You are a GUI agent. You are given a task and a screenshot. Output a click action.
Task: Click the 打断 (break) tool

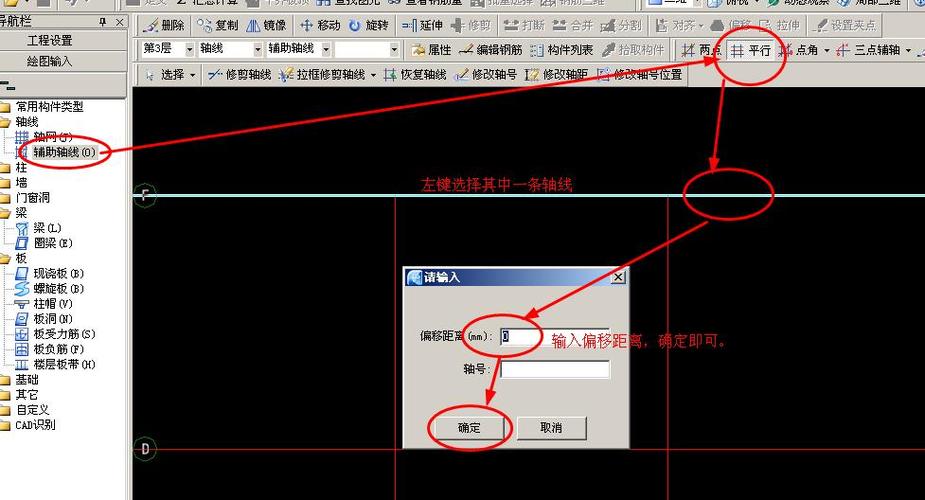coord(524,25)
